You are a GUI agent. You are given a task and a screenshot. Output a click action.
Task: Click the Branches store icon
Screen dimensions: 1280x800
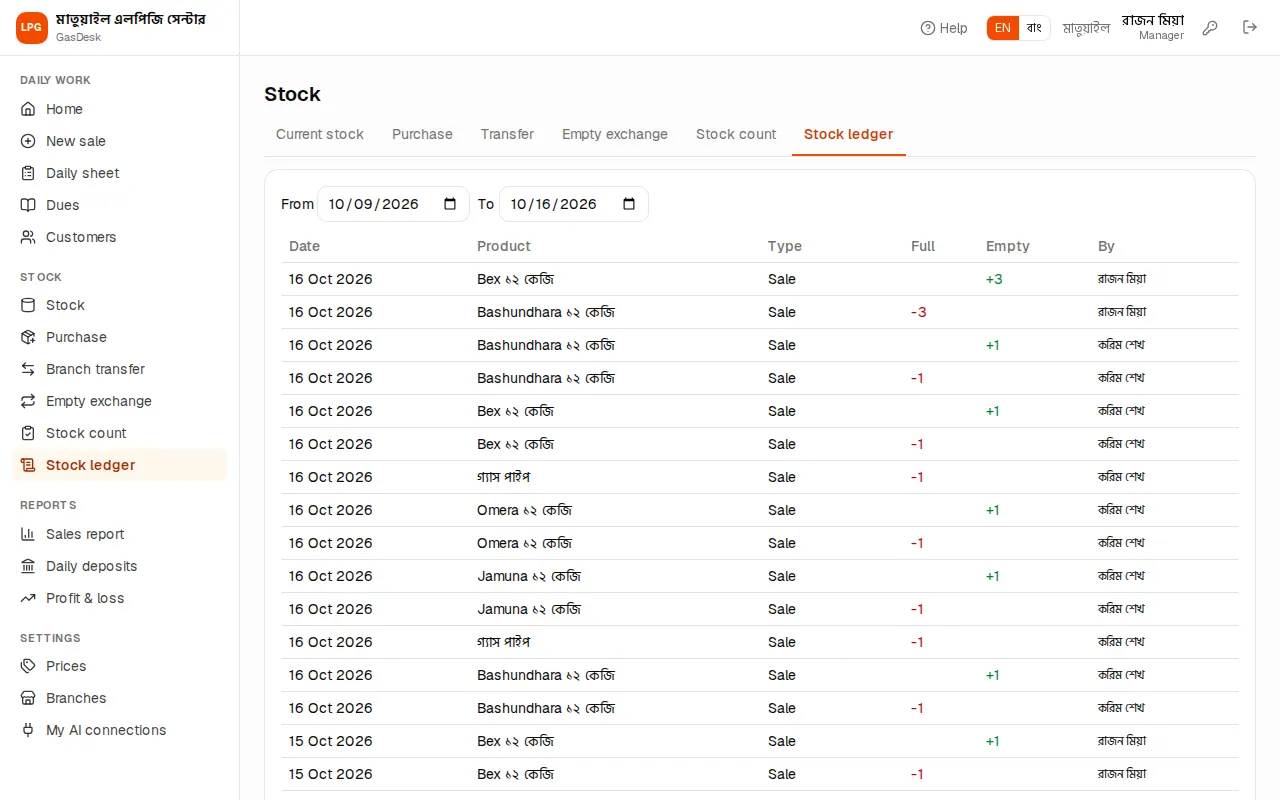(28, 698)
